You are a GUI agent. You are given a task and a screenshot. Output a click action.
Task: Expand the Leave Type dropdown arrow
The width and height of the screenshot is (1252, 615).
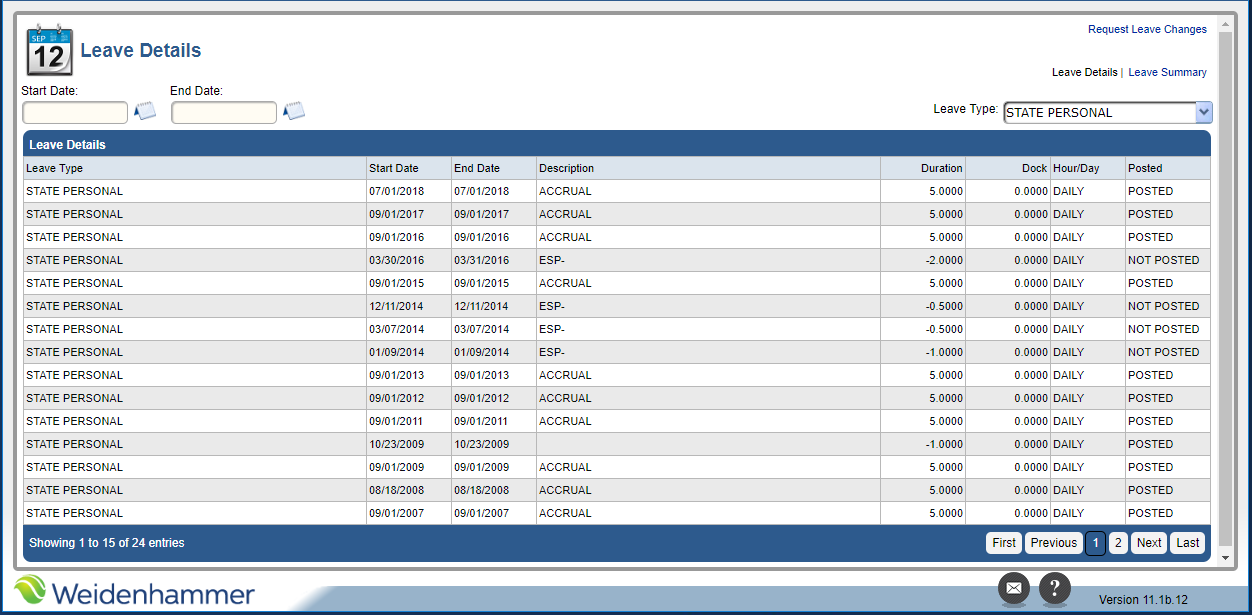pos(1204,113)
